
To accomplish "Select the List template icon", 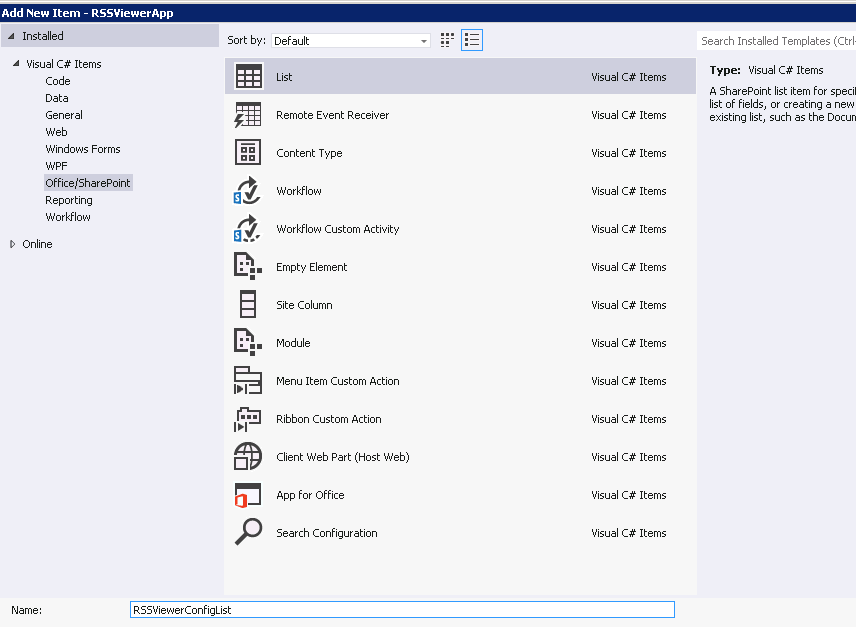I will 248,76.
